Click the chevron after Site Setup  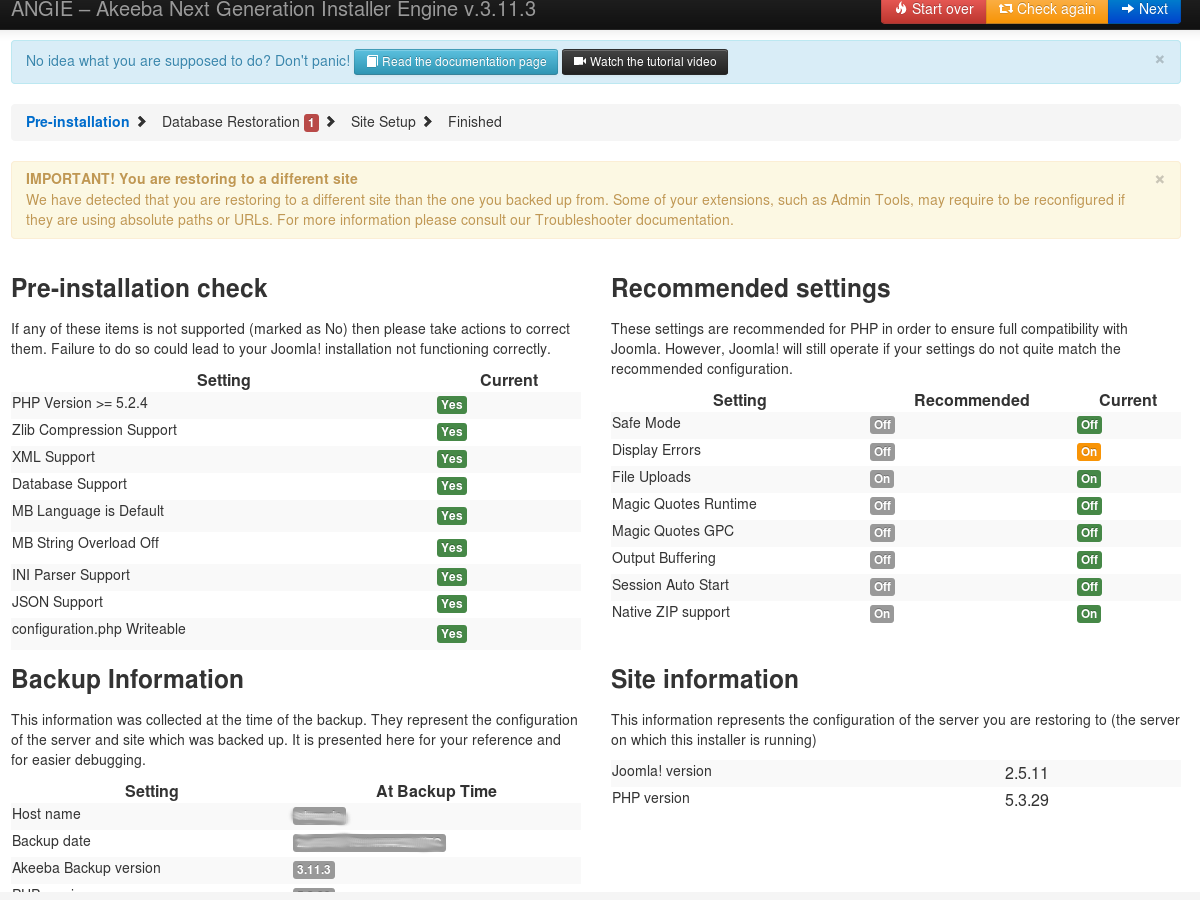(428, 122)
